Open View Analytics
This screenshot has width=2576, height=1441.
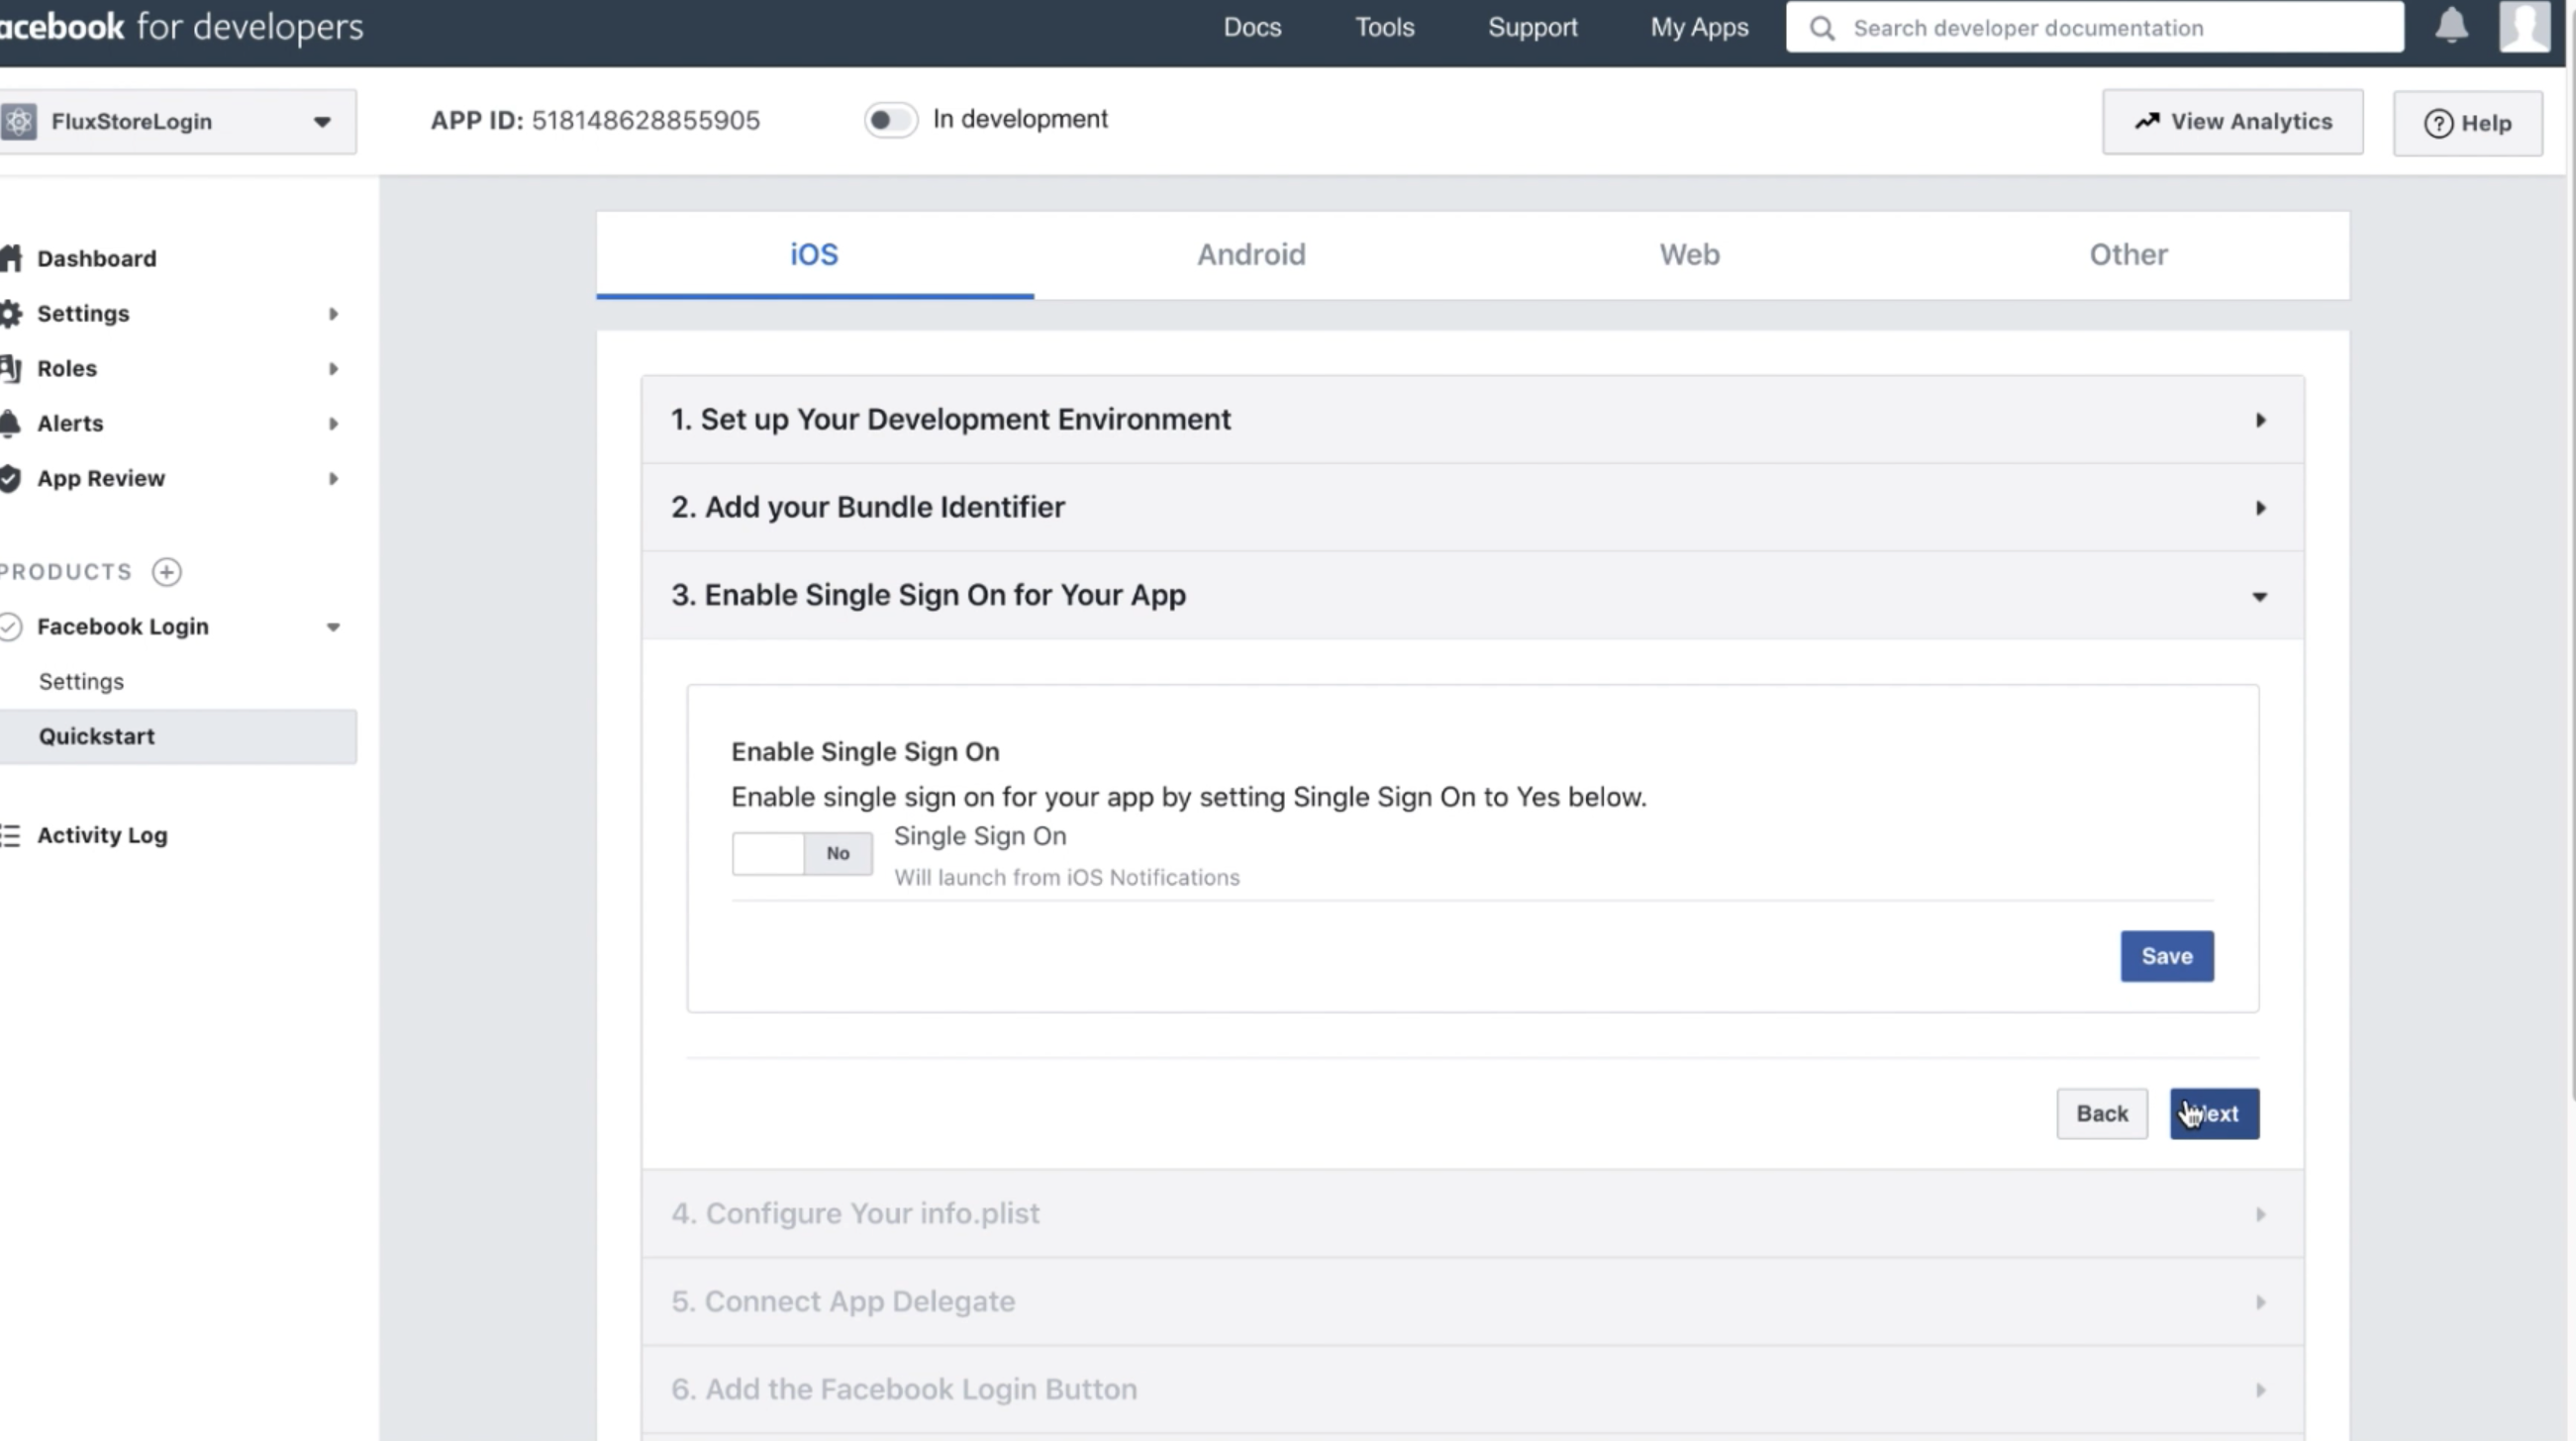(x=2232, y=122)
